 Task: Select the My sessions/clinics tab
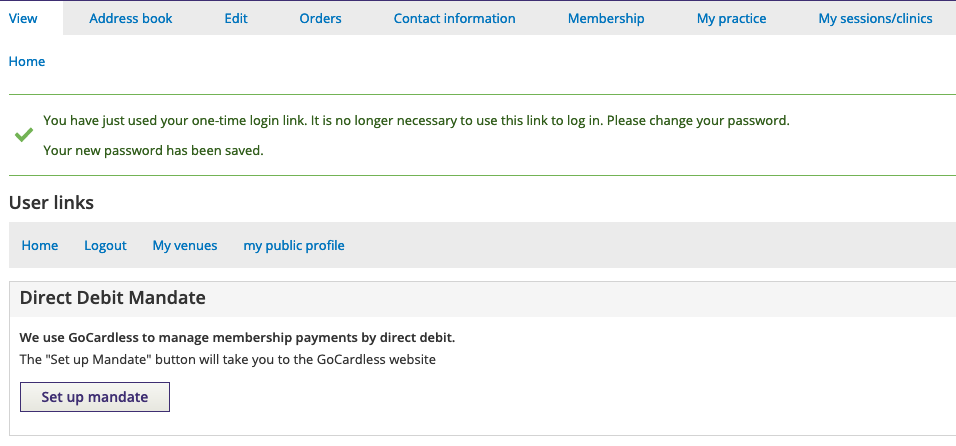(x=875, y=18)
